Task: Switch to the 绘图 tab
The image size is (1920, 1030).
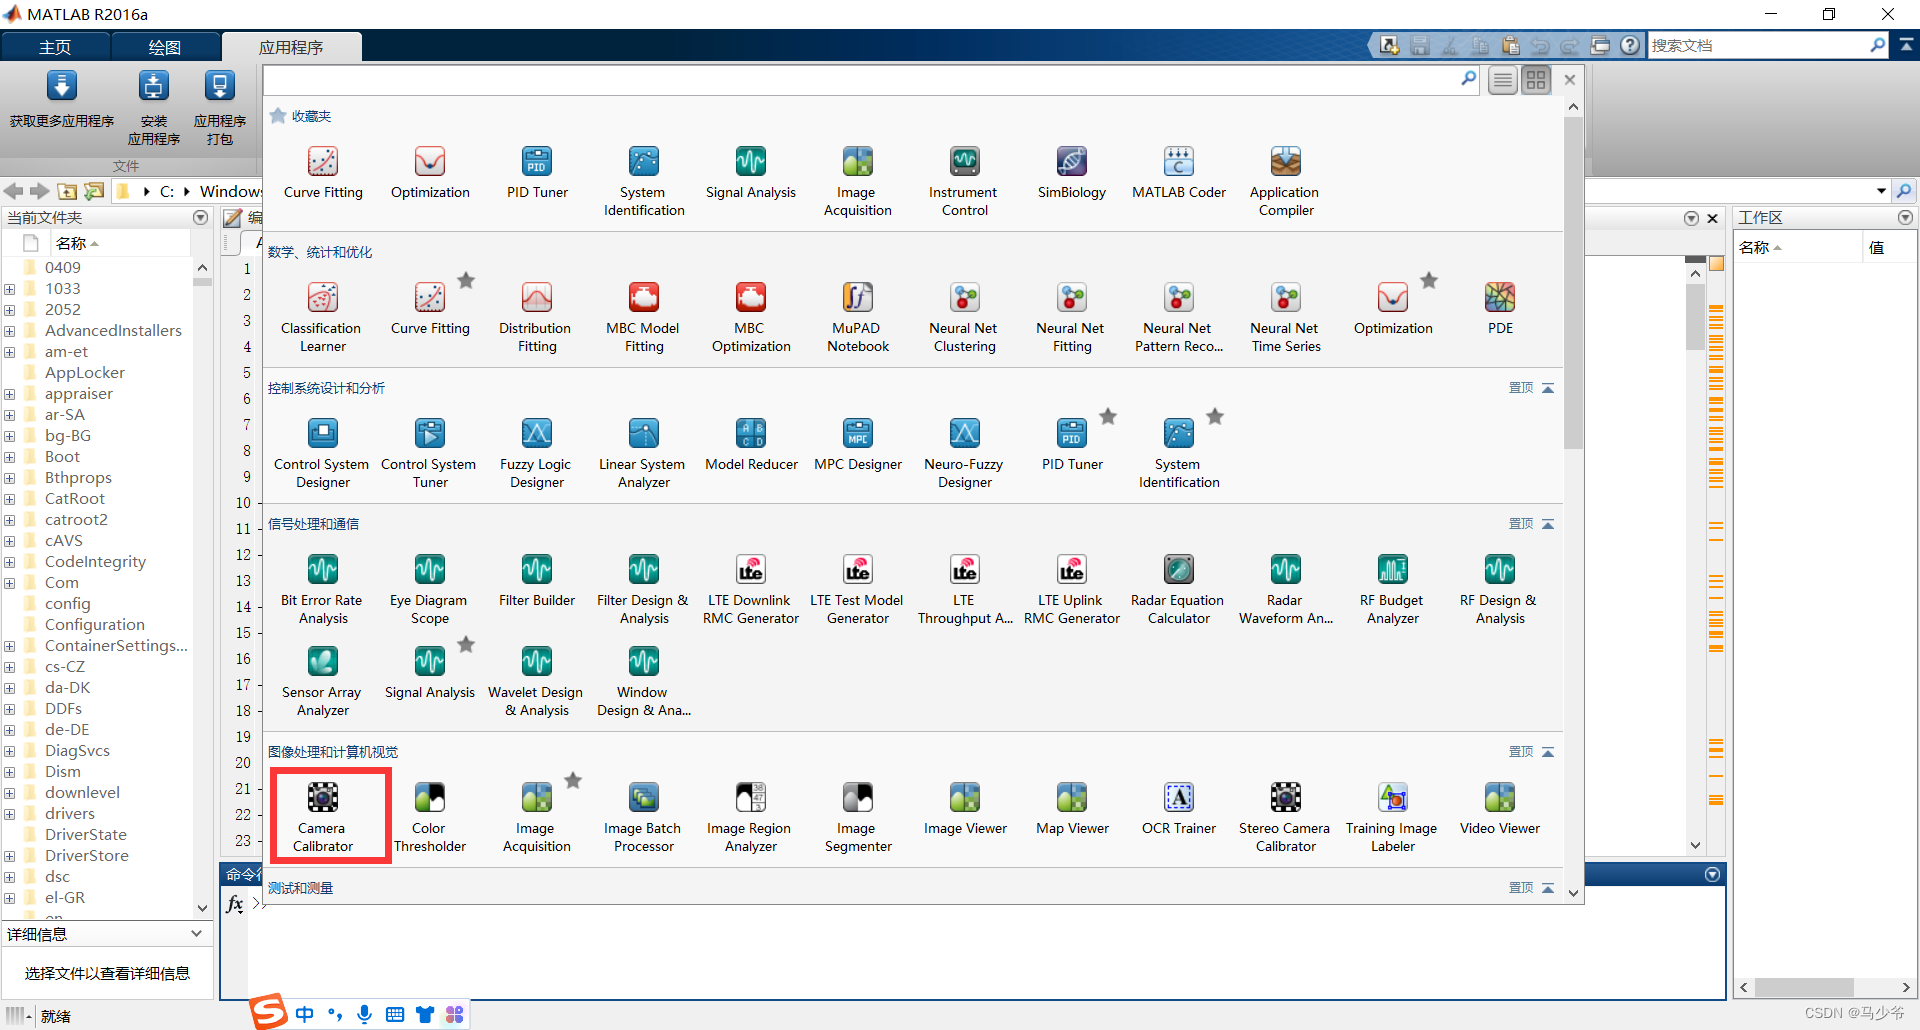Action: 165,47
